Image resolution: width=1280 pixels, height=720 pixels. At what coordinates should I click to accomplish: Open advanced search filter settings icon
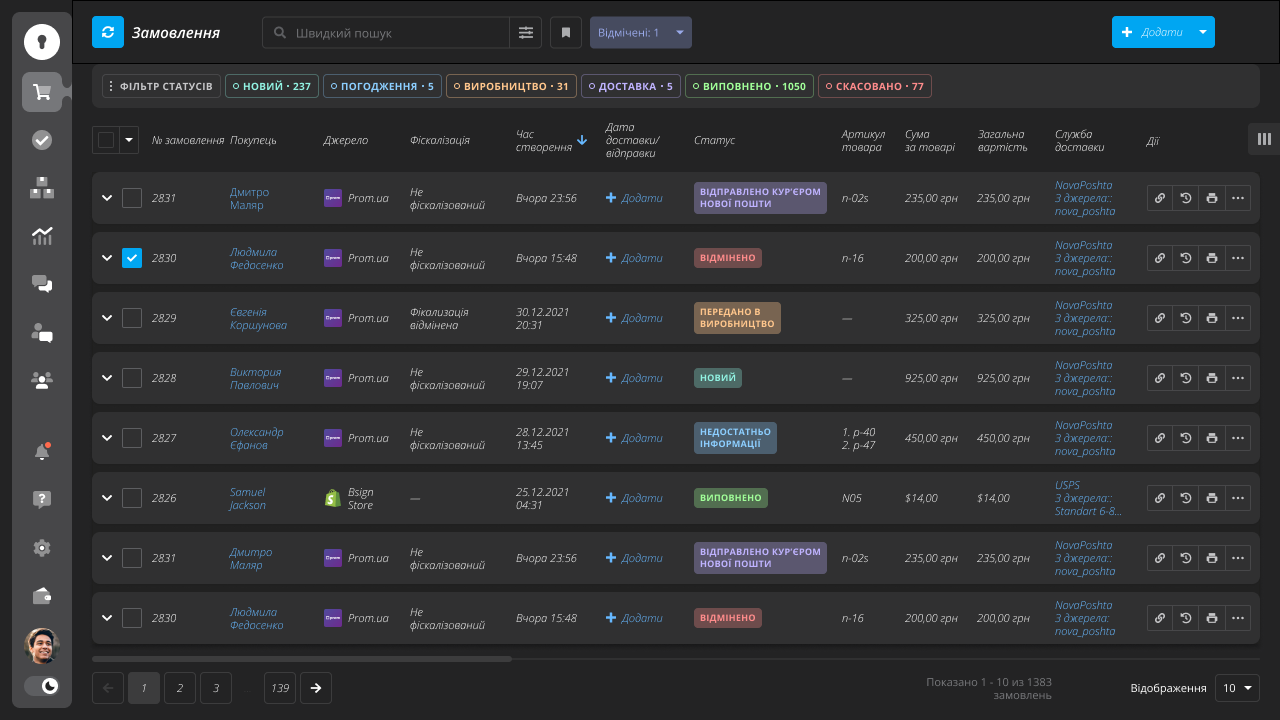coord(526,32)
